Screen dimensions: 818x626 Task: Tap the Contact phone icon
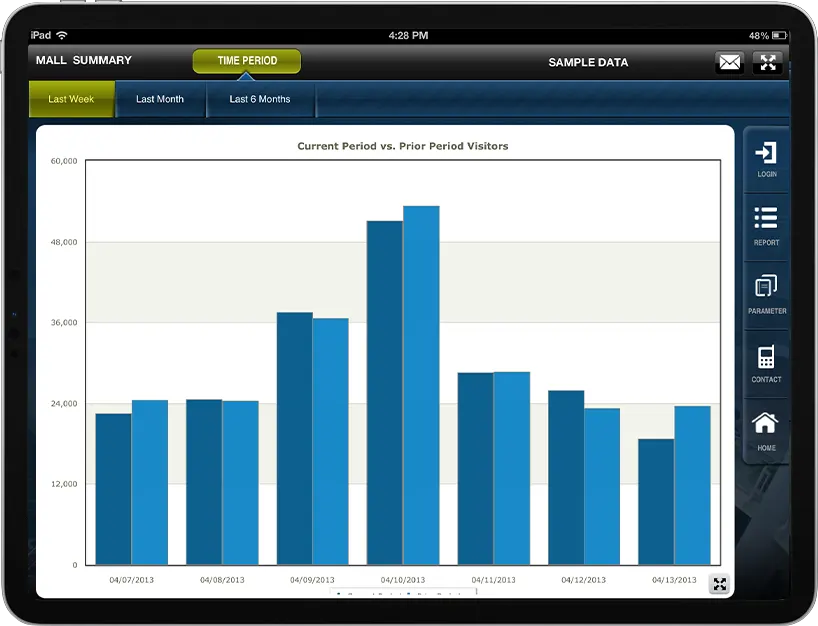coord(766,363)
